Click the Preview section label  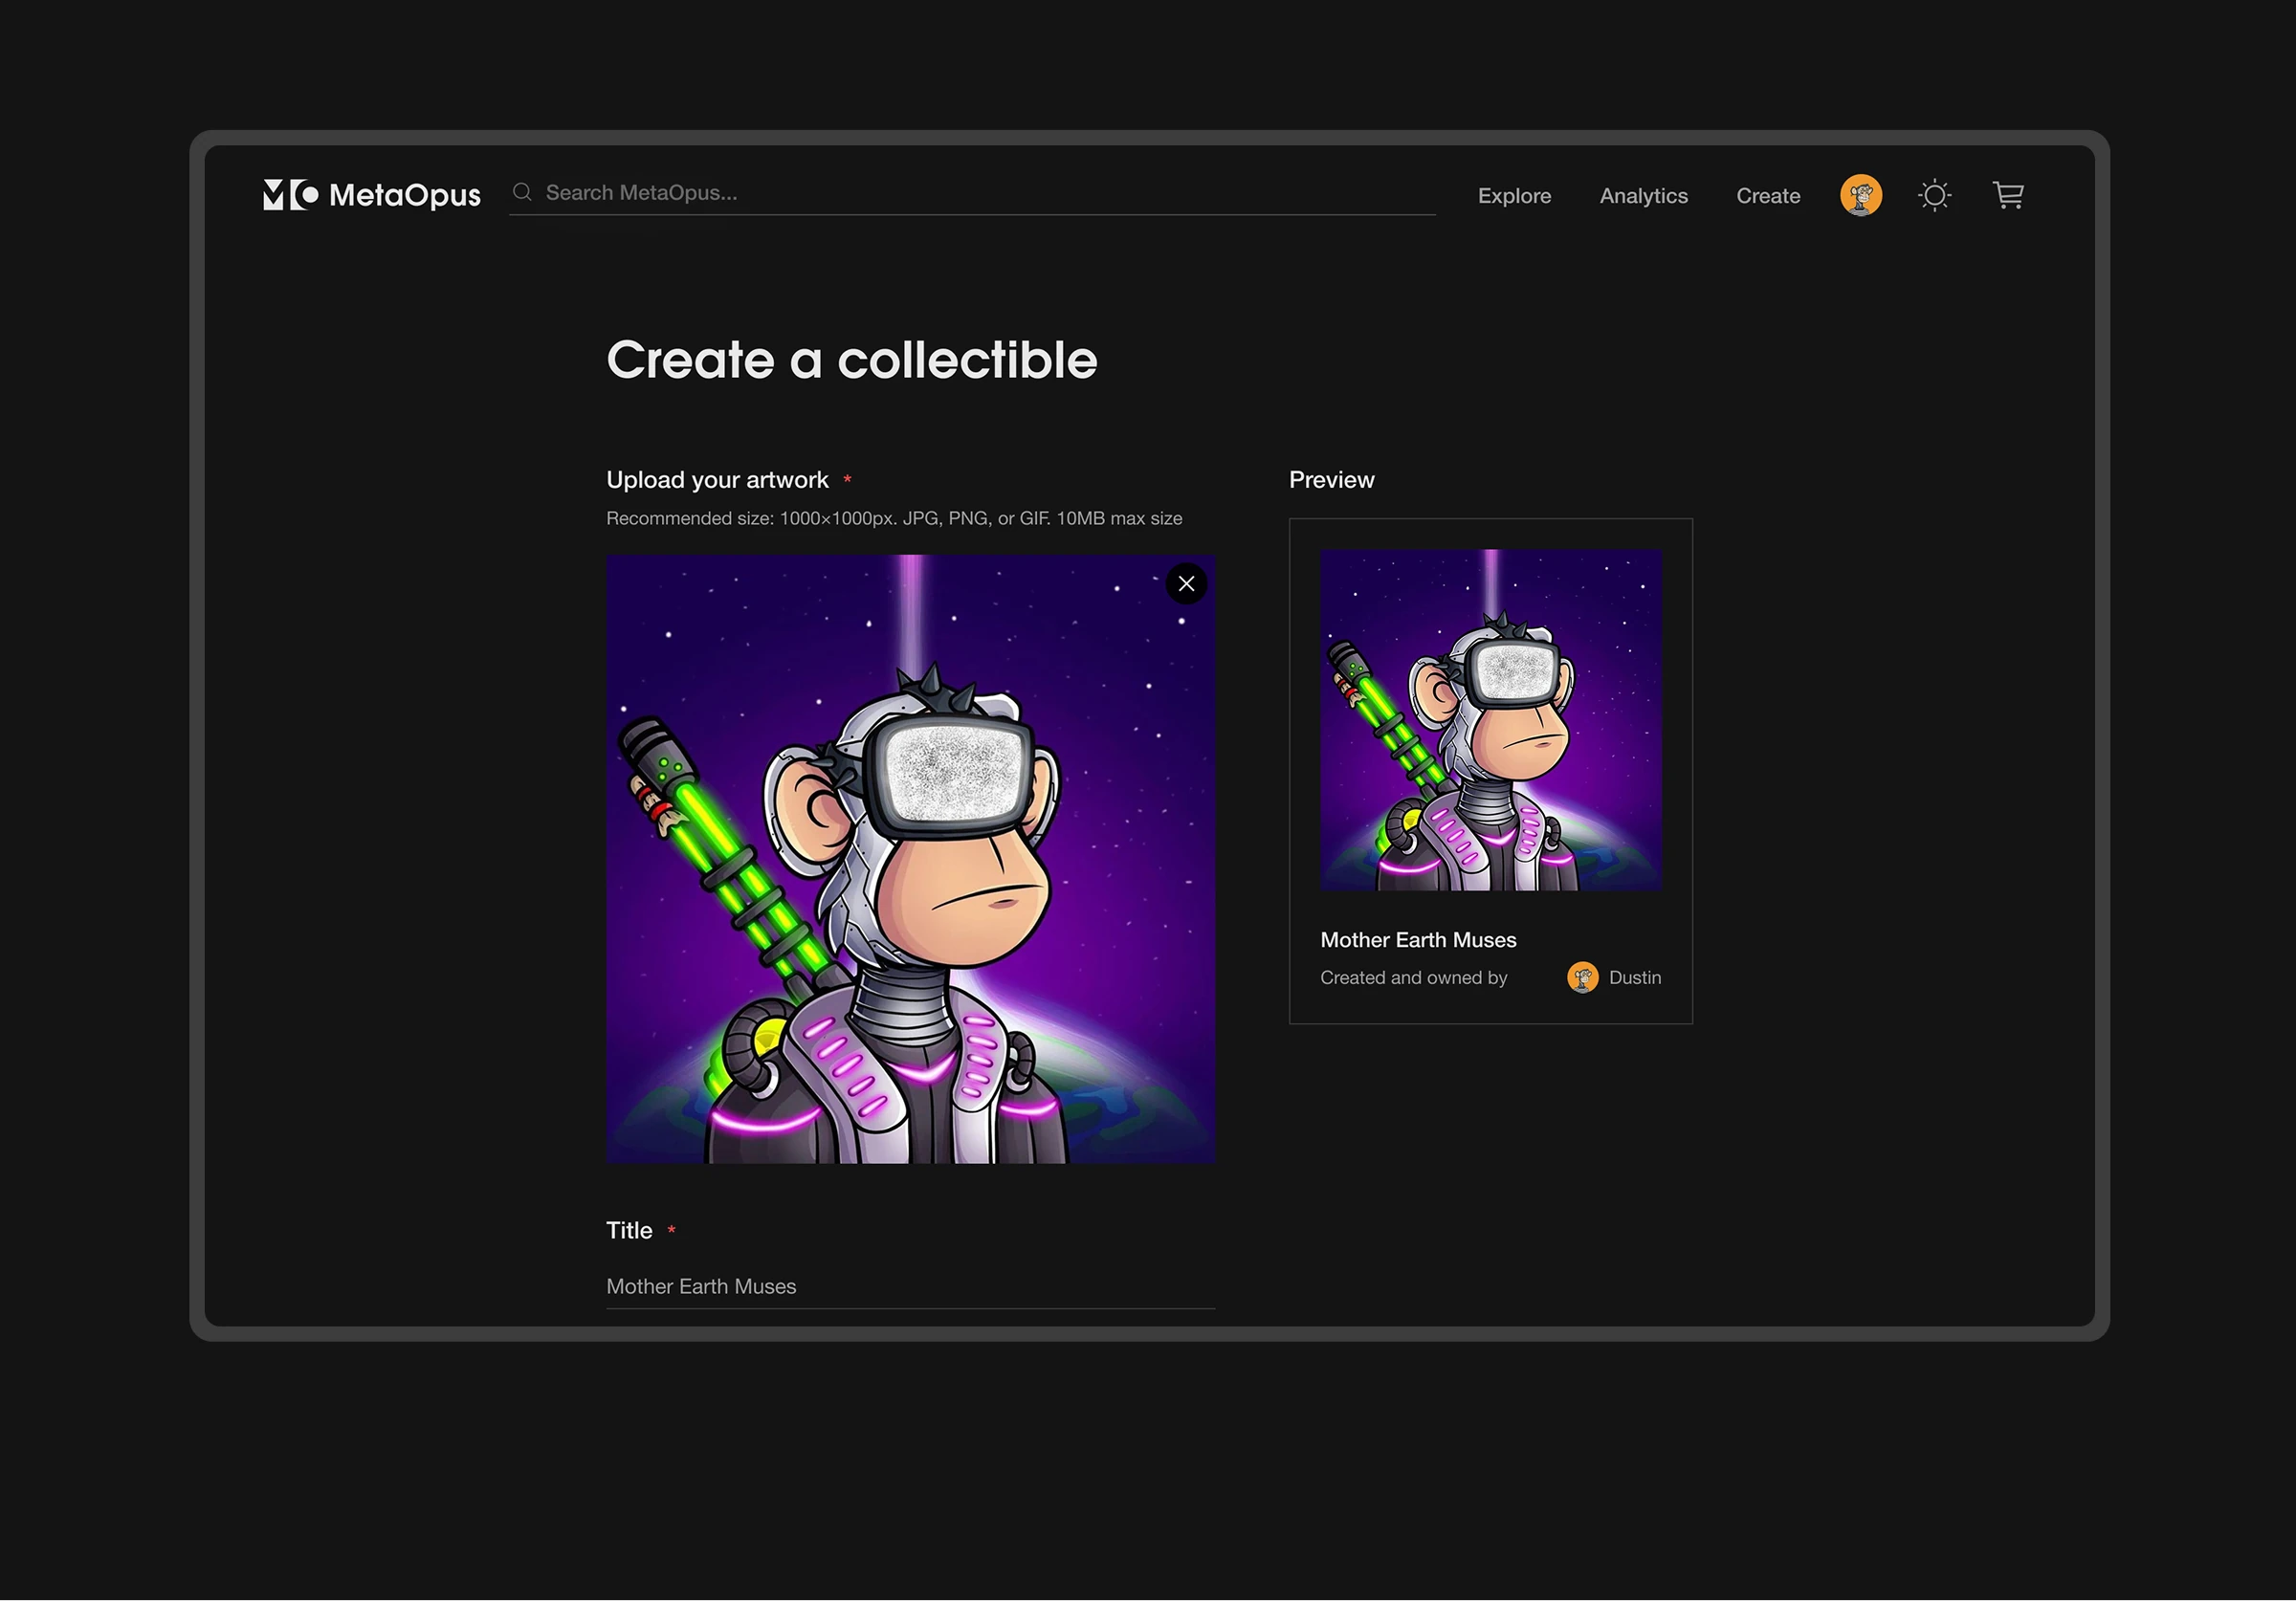pyautogui.click(x=1331, y=480)
